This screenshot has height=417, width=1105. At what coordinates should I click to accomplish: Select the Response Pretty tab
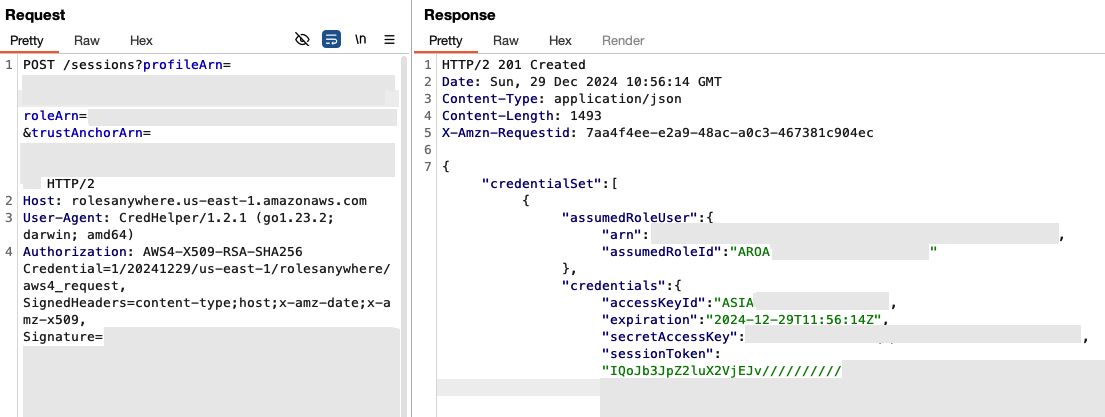[x=445, y=41]
